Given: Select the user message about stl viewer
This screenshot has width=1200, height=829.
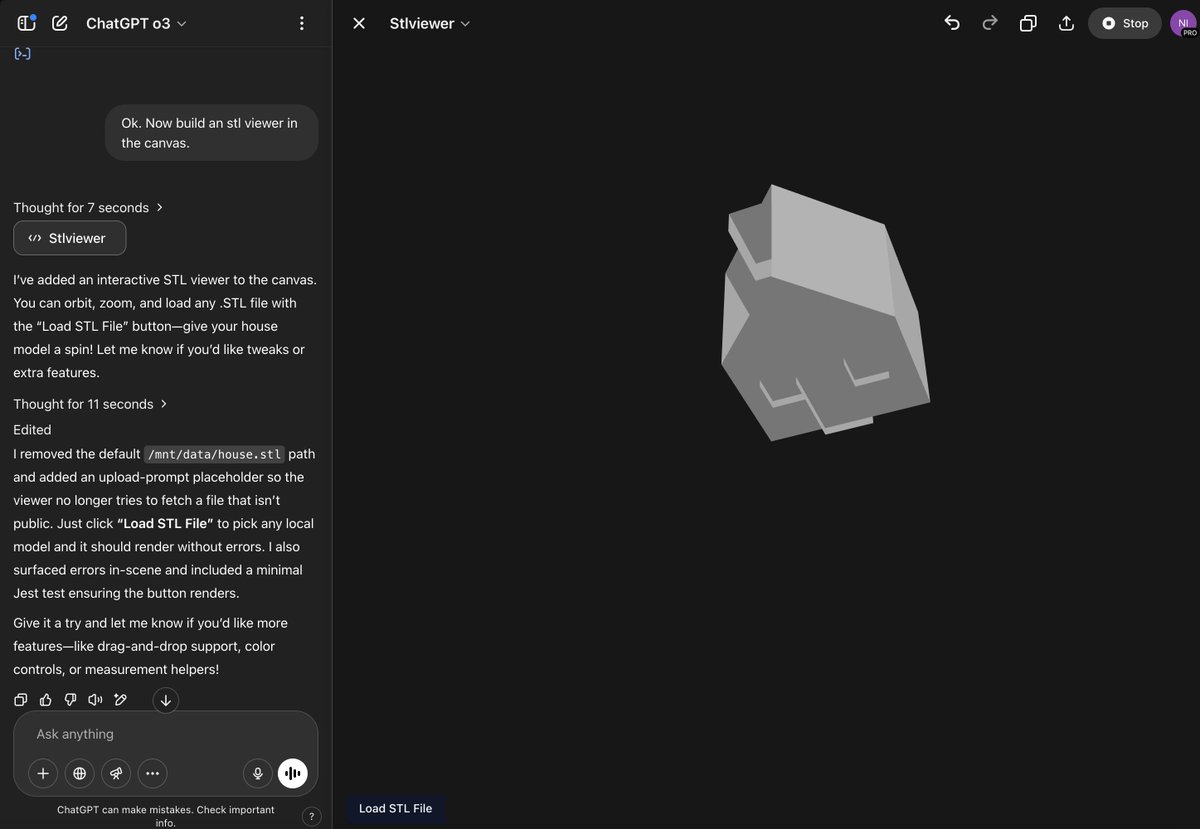Looking at the screenshot, I should click(211, 133).
